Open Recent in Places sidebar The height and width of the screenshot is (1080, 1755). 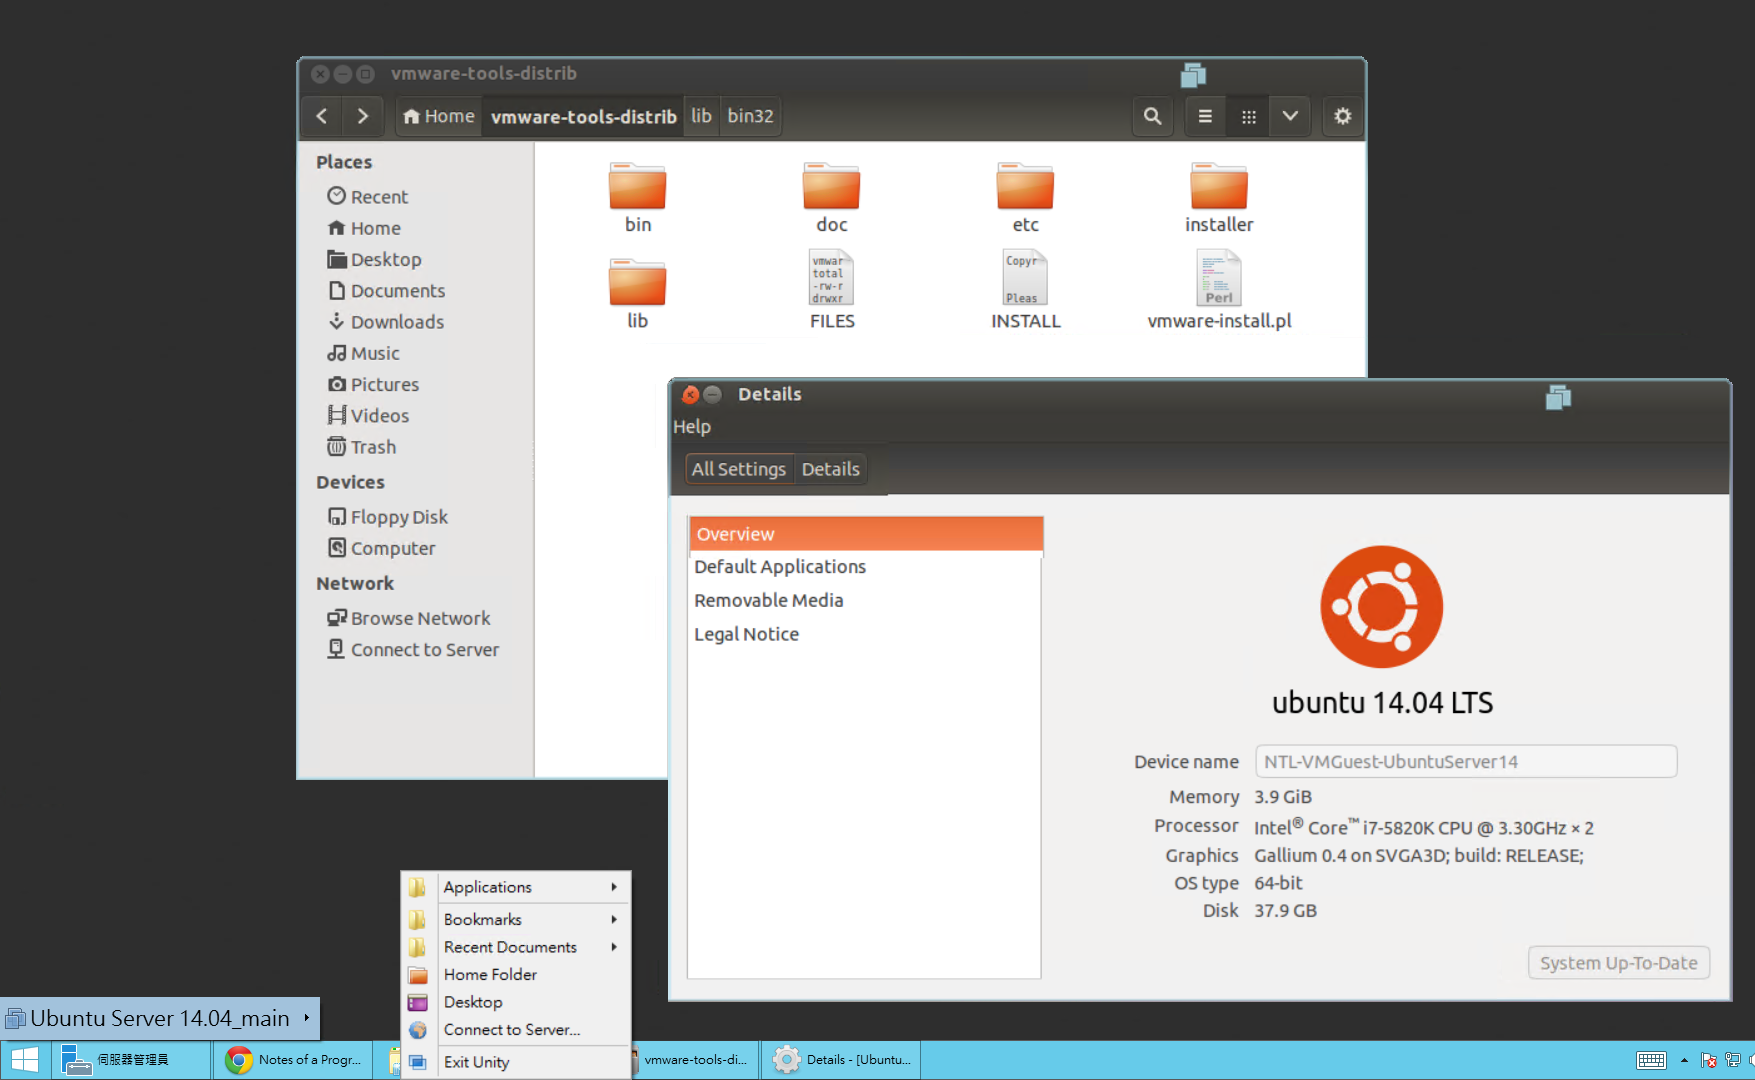click(367, 197)
